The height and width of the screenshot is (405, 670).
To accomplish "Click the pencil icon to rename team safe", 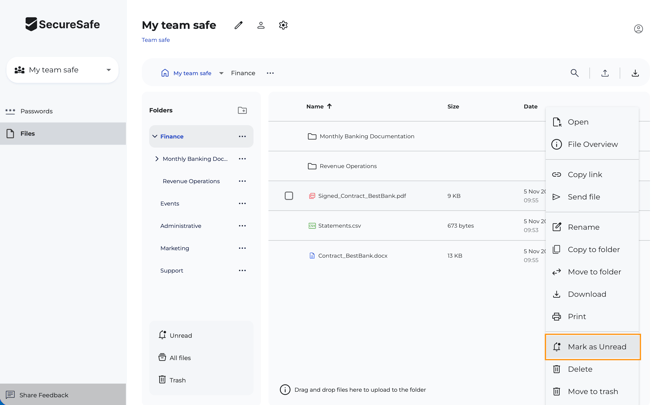I will (238, 26).
